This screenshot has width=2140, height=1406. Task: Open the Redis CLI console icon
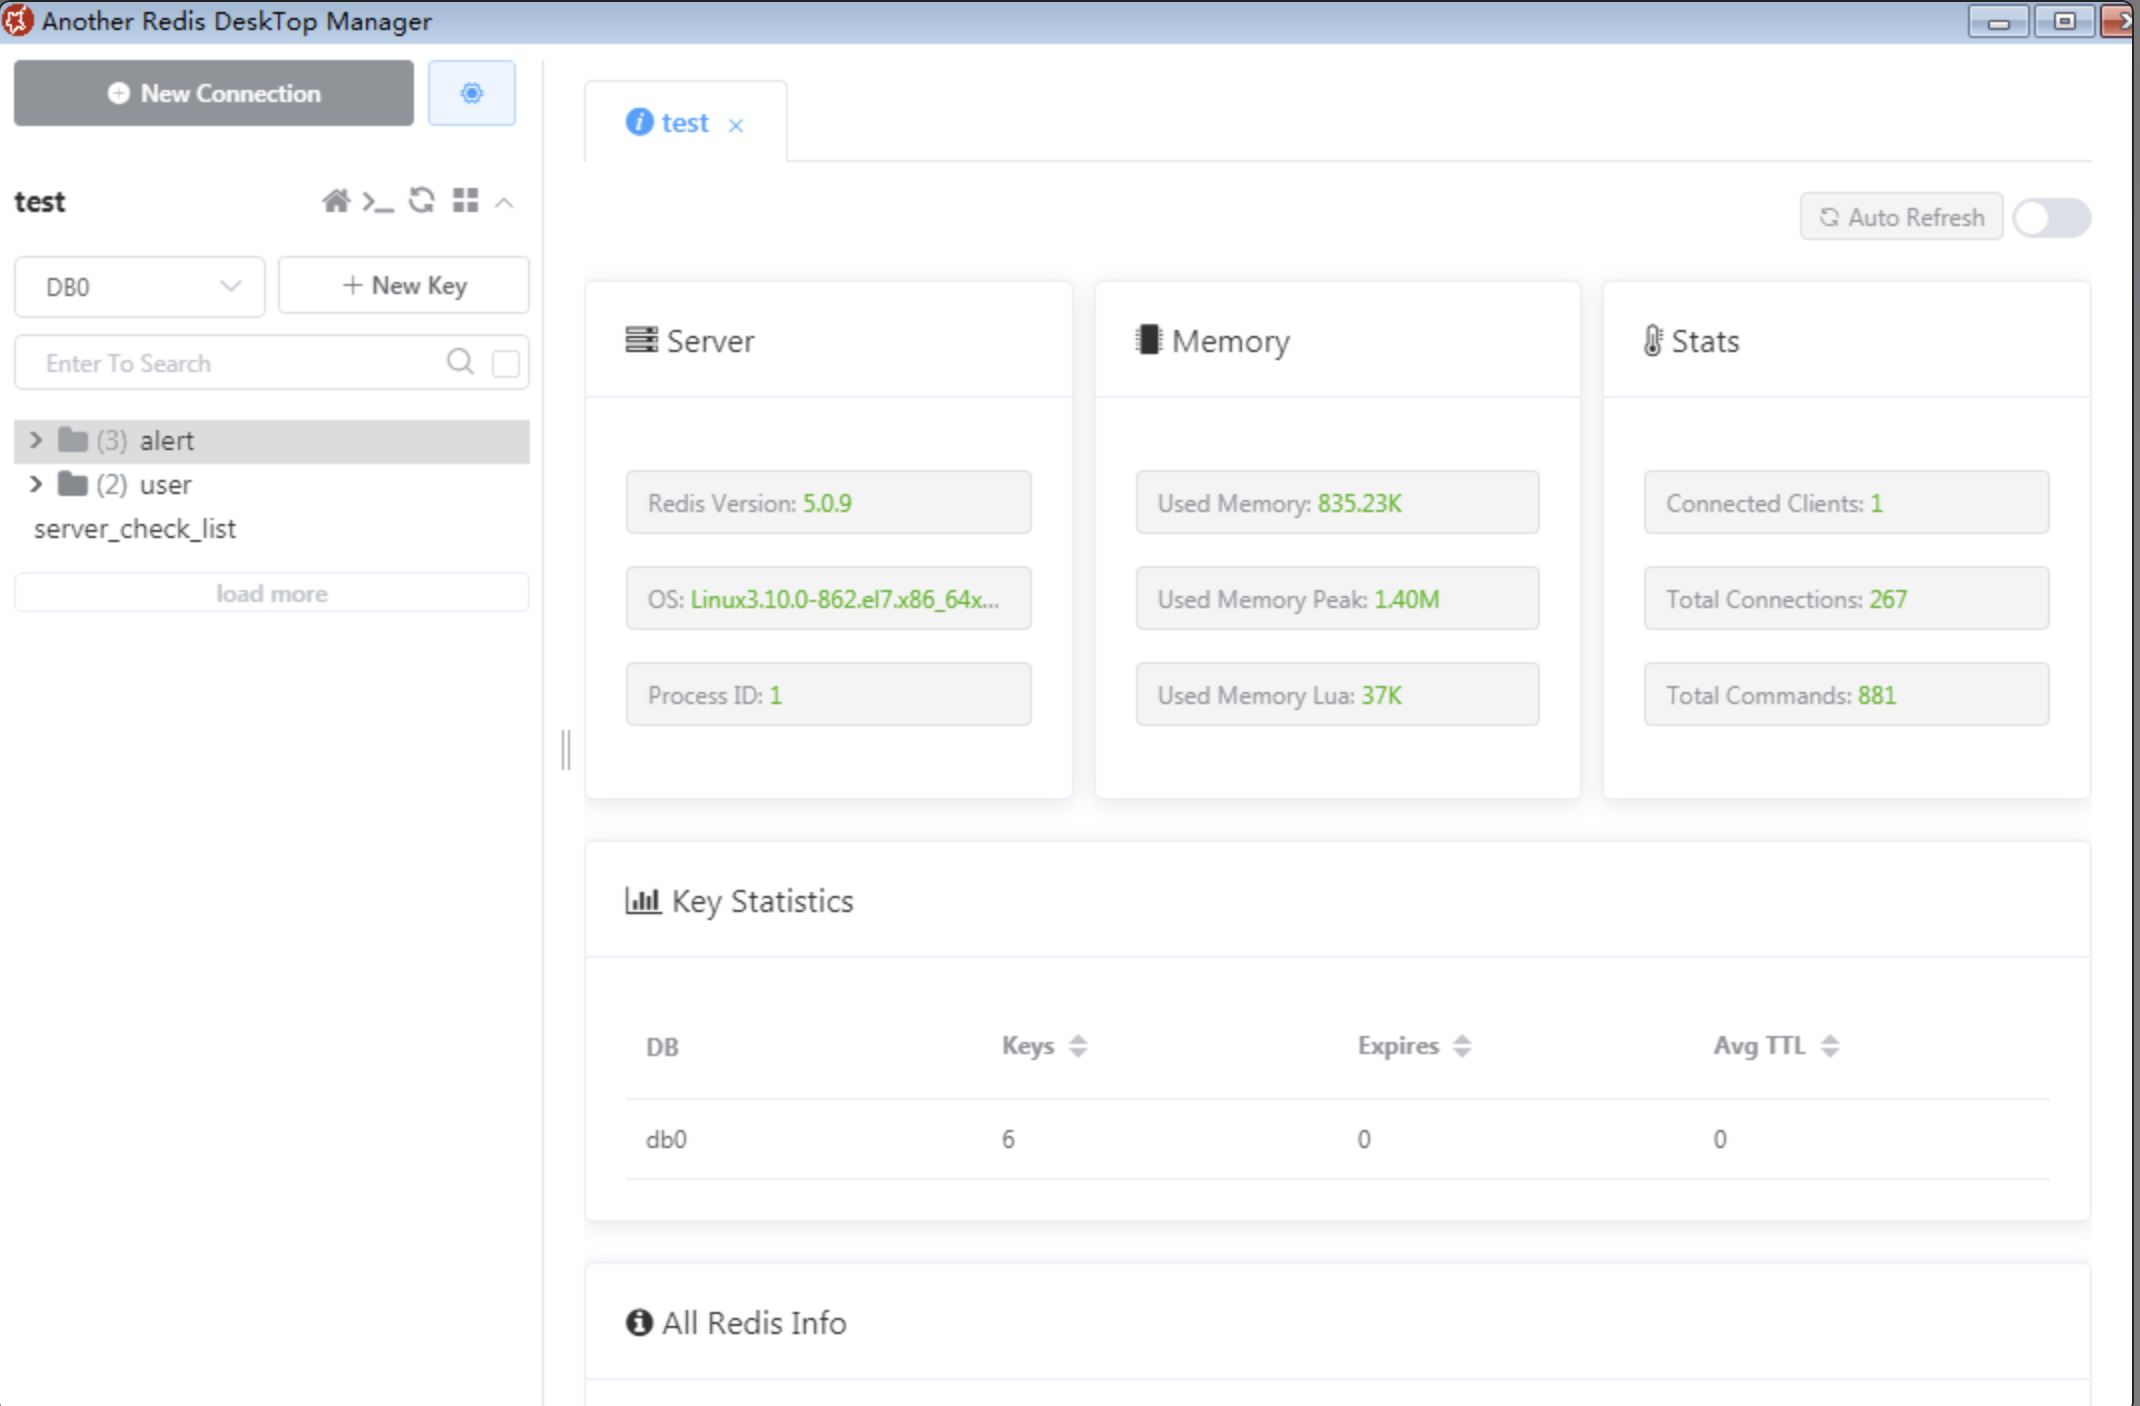pyautogui.click(x=378, y=201)
